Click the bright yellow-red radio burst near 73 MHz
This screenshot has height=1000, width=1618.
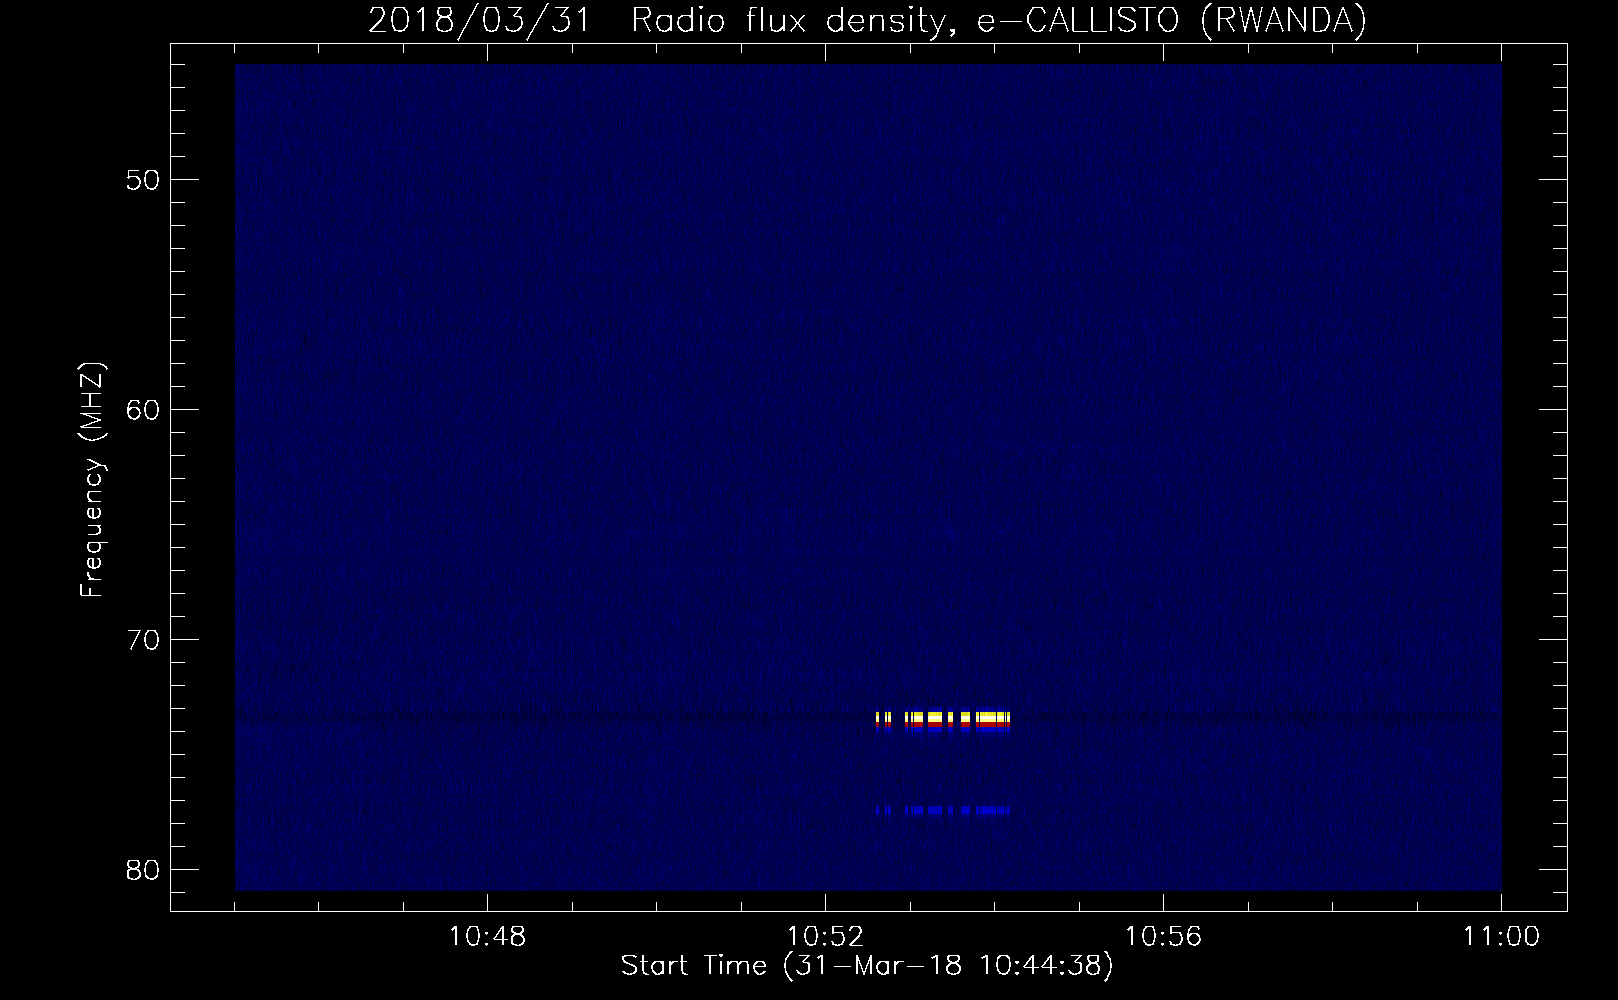point(943,721)
